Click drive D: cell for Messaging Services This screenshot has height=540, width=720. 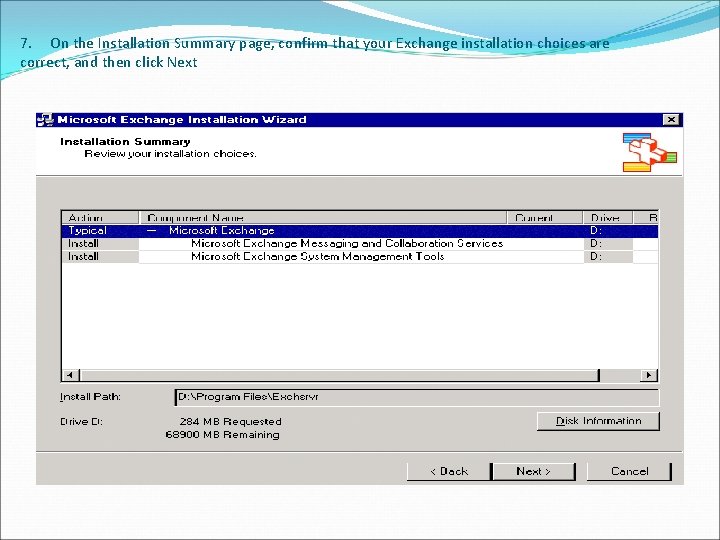coord(608,244)
